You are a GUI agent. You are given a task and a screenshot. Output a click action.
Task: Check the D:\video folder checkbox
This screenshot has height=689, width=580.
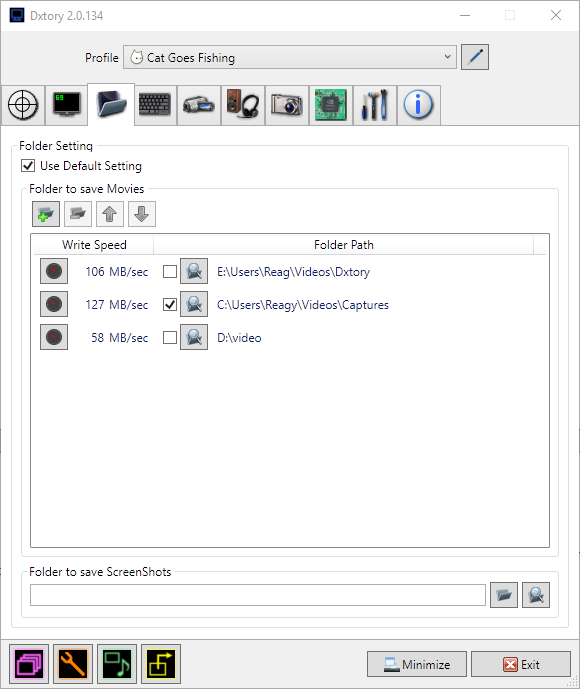[x=170, y=337]
